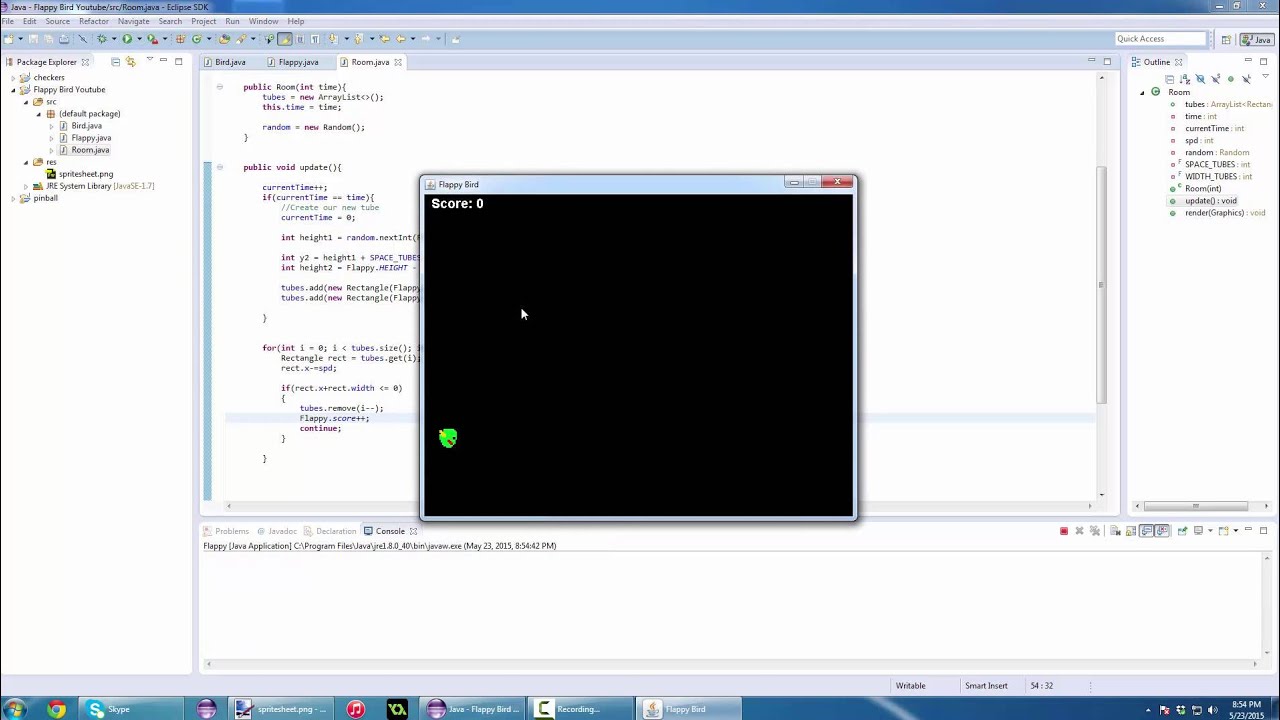The height and width of the screenshot is (720, 1280).
Task: Click the Remove Launch gray X icon
Action: (x=1079, y=531)
